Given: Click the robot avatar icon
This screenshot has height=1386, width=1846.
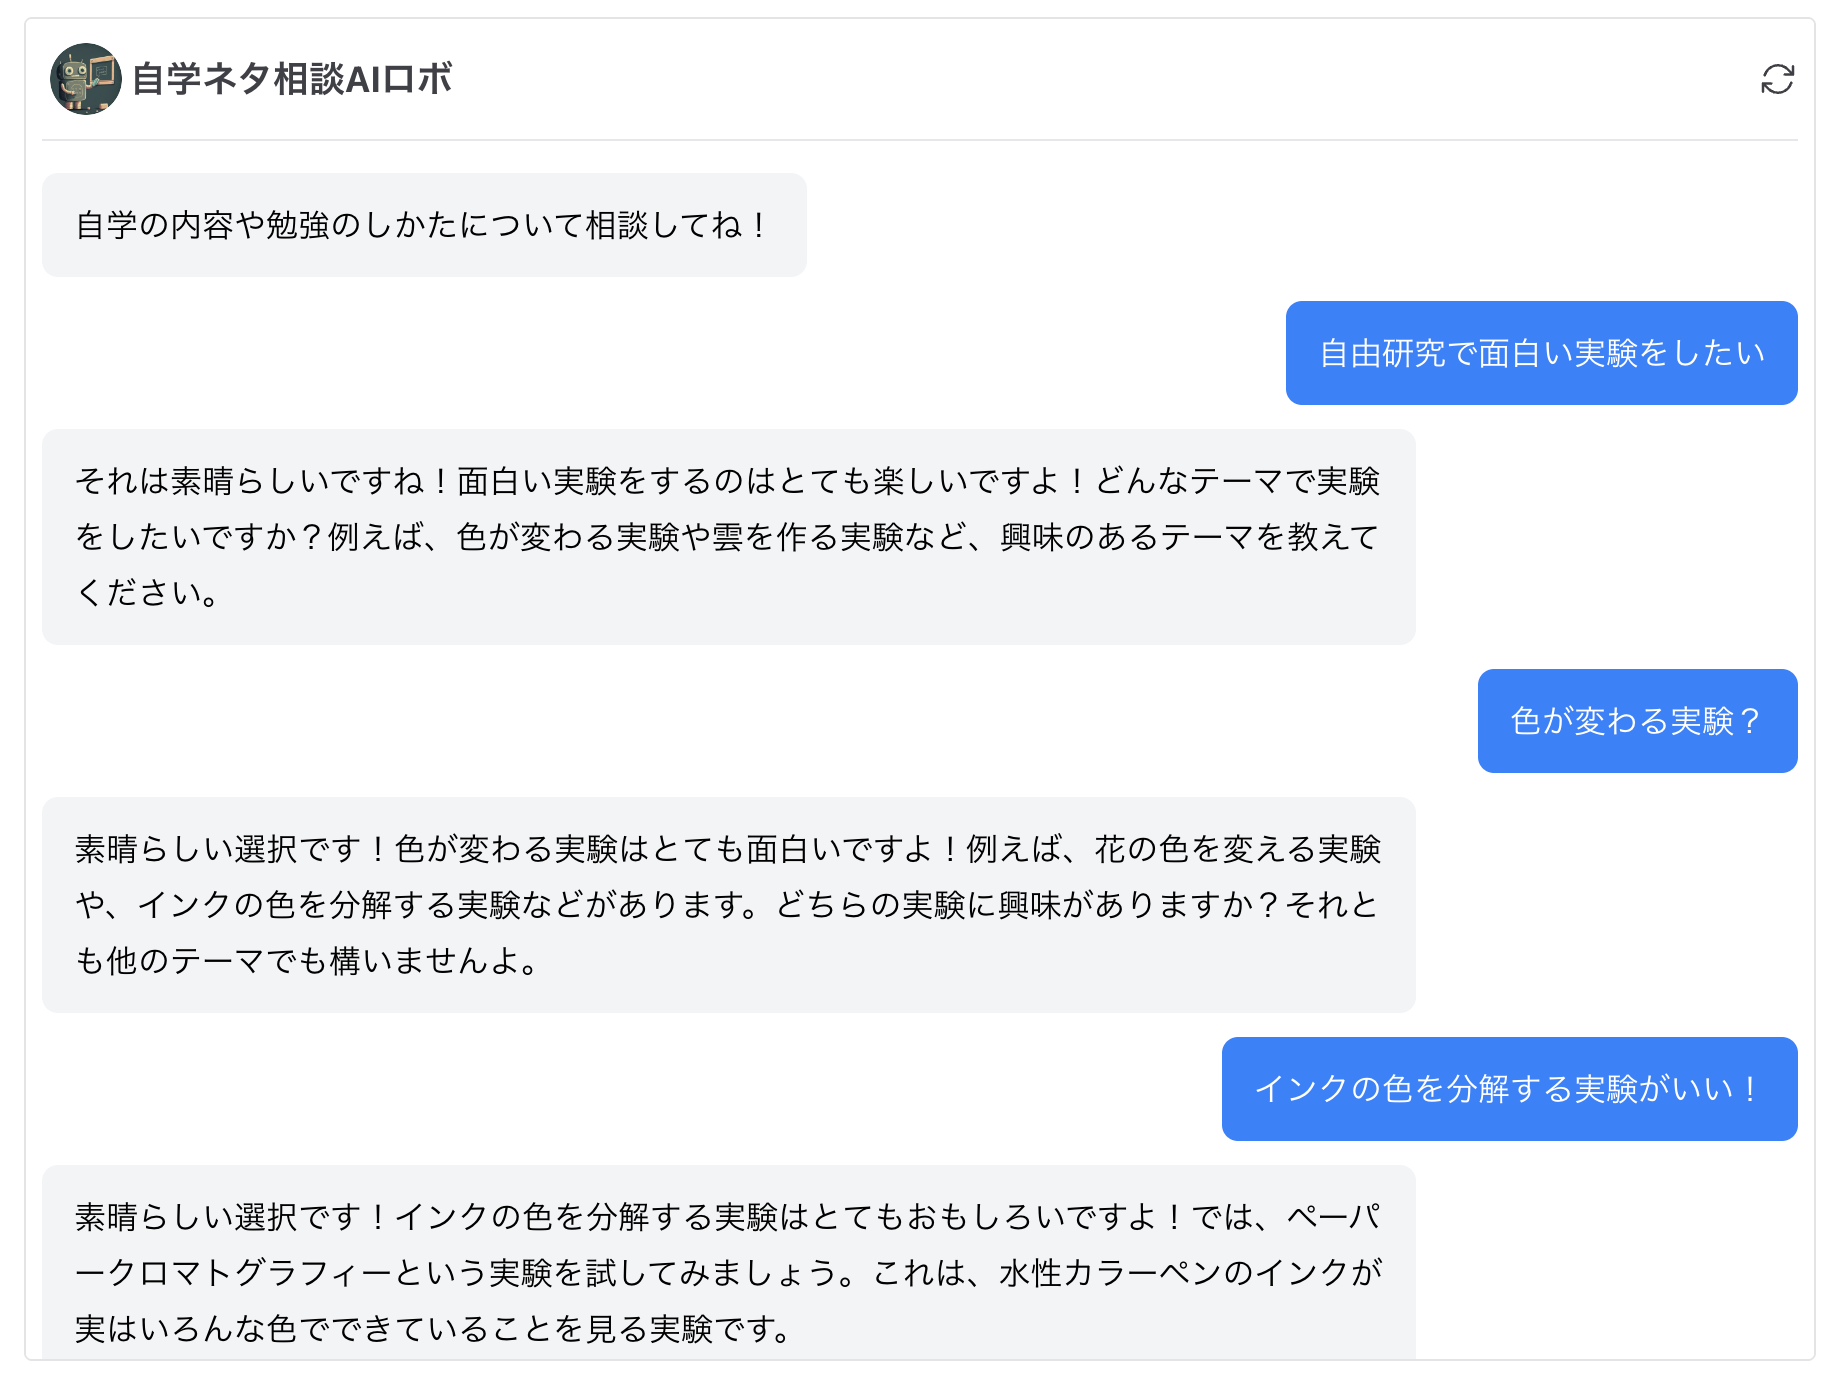Looking at the screenshot, I should point(86,79).
